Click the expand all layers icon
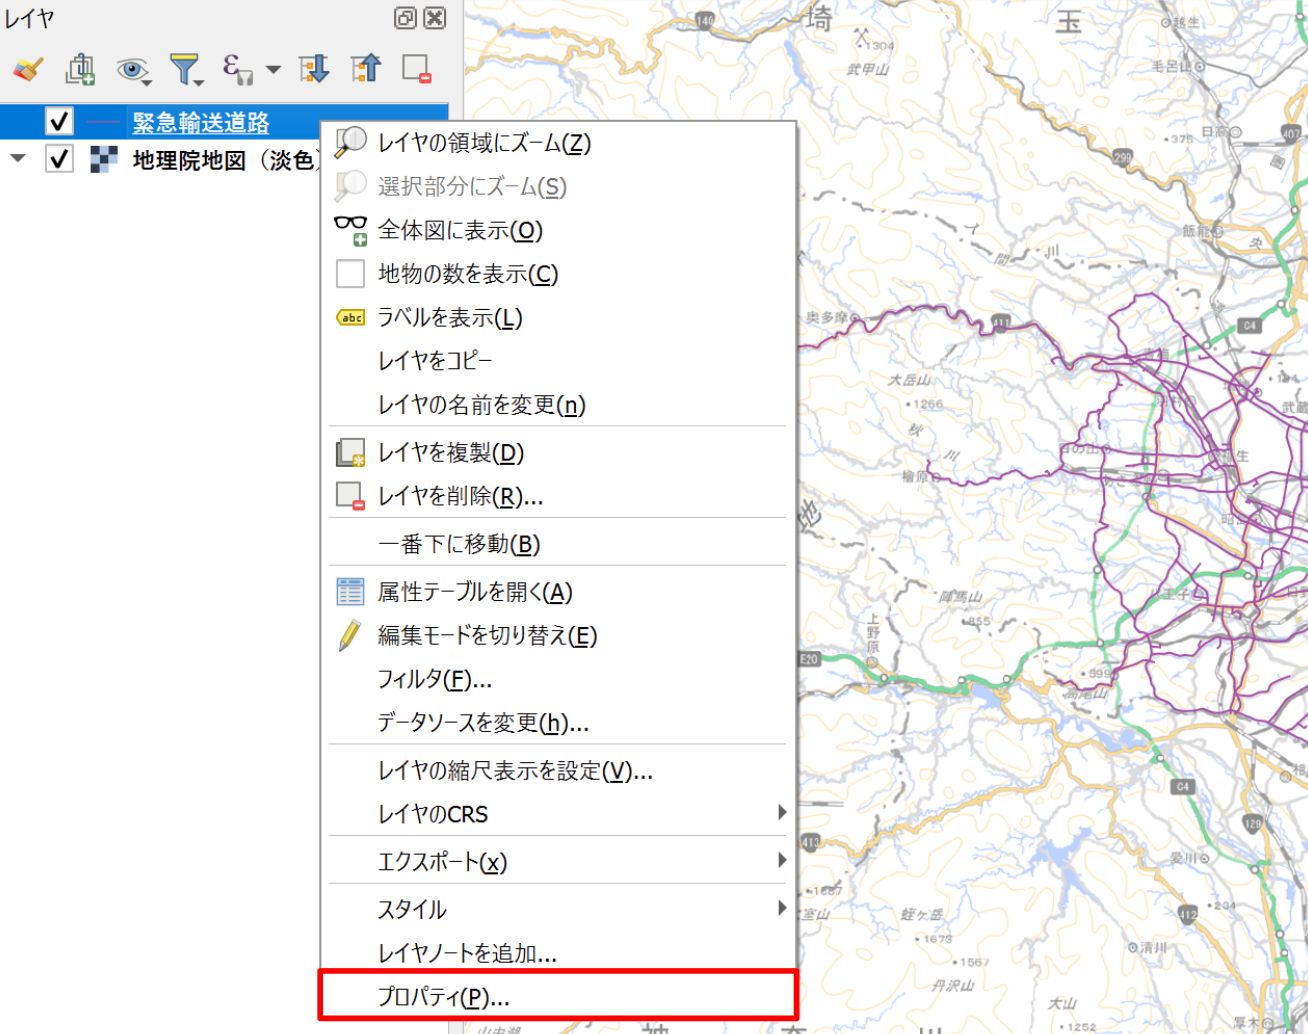Image resolution: width=1308 pixels, height=1034 pixels. pyautogui.click(x=314, y=69)
